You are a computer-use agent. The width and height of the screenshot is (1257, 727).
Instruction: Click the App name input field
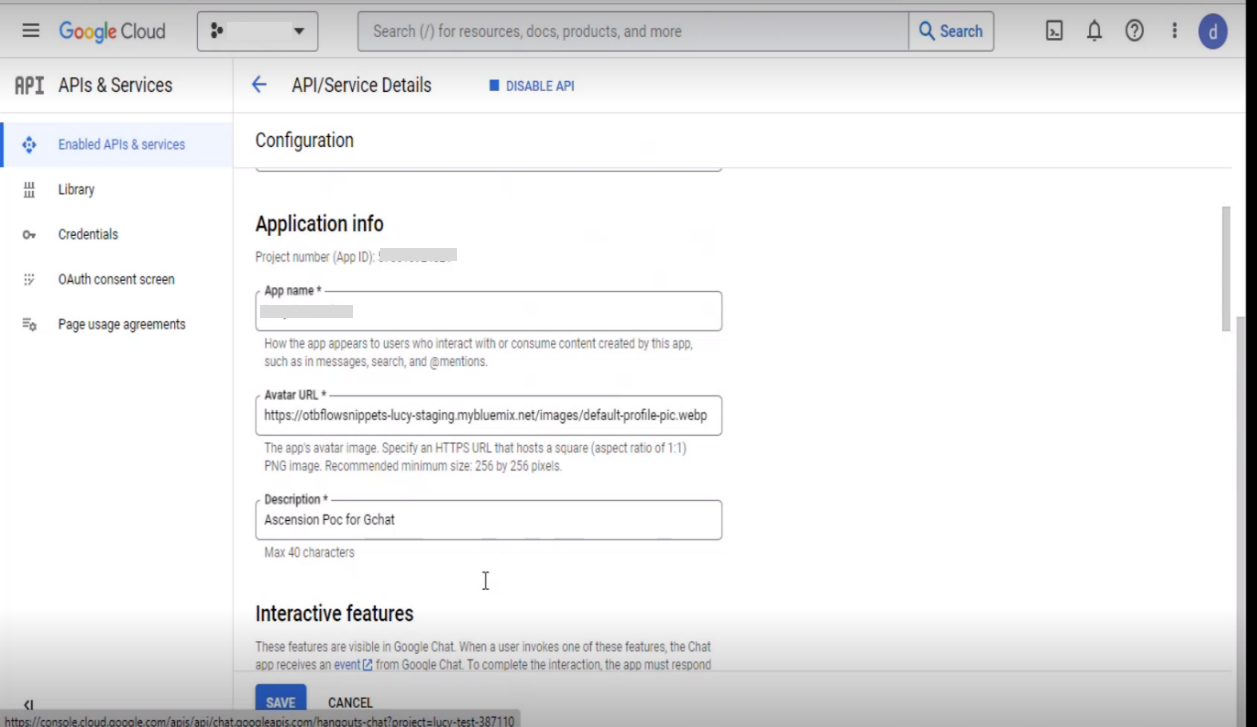pyautogui.click(x=488, y=311)
